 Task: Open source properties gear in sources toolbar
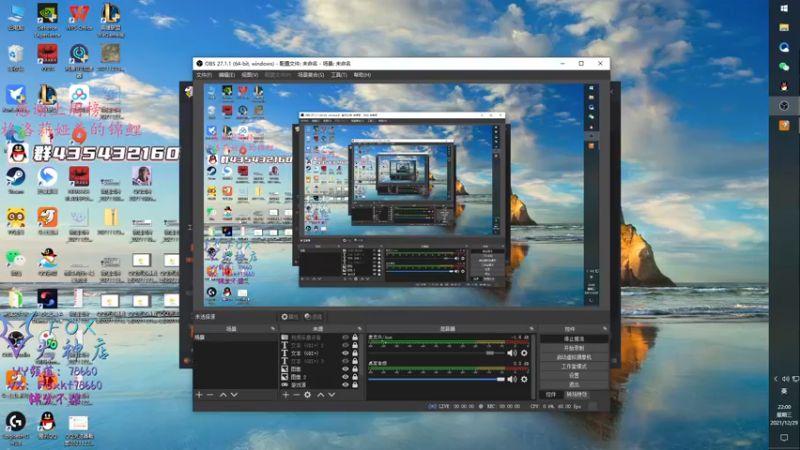point(307,394)
